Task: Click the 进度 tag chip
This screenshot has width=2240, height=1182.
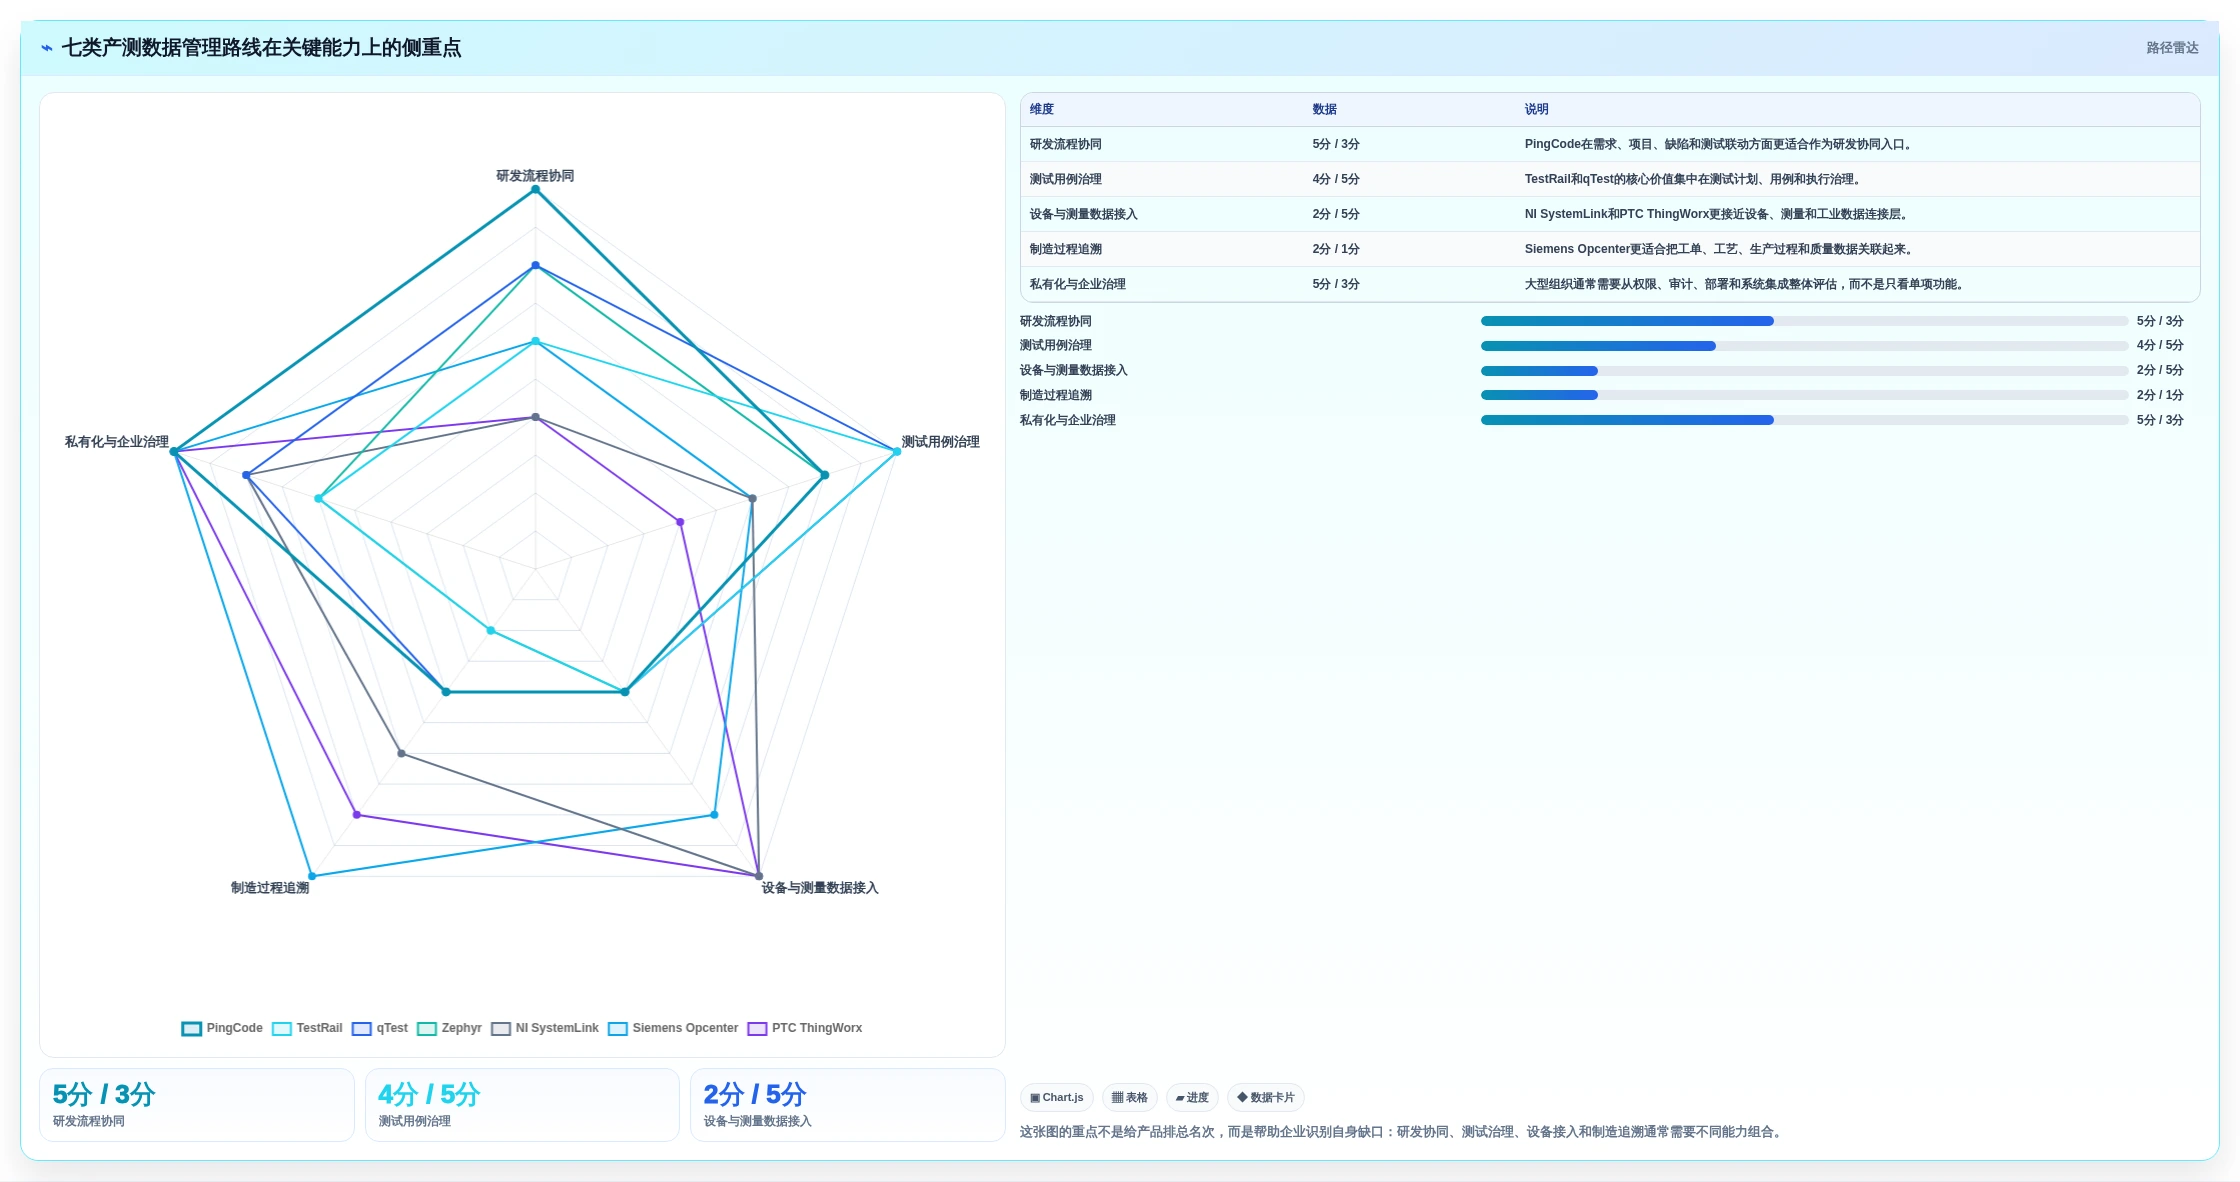Action: [1192, 1097]
